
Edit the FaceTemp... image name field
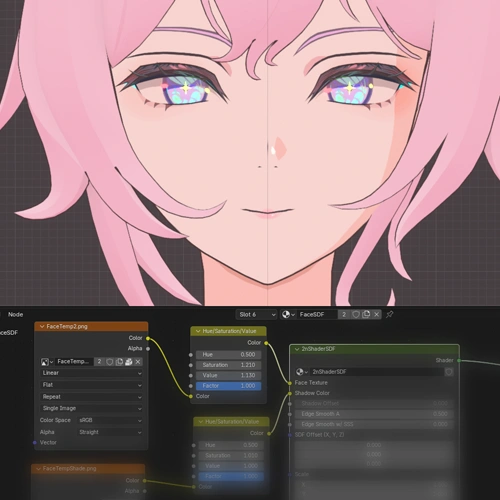click(74, 362)
